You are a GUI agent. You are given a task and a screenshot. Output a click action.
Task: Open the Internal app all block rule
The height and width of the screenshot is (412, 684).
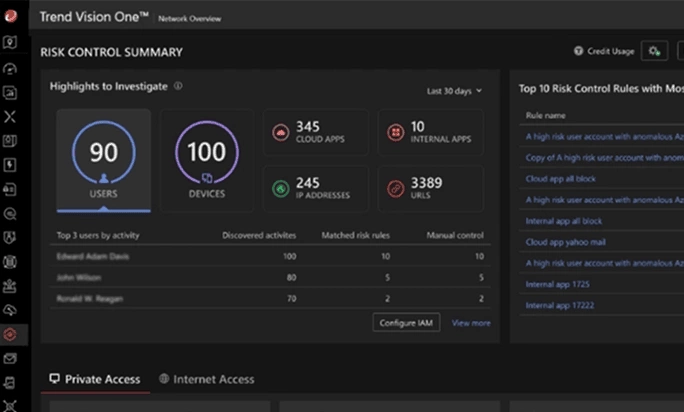click(x=564, y=221)
